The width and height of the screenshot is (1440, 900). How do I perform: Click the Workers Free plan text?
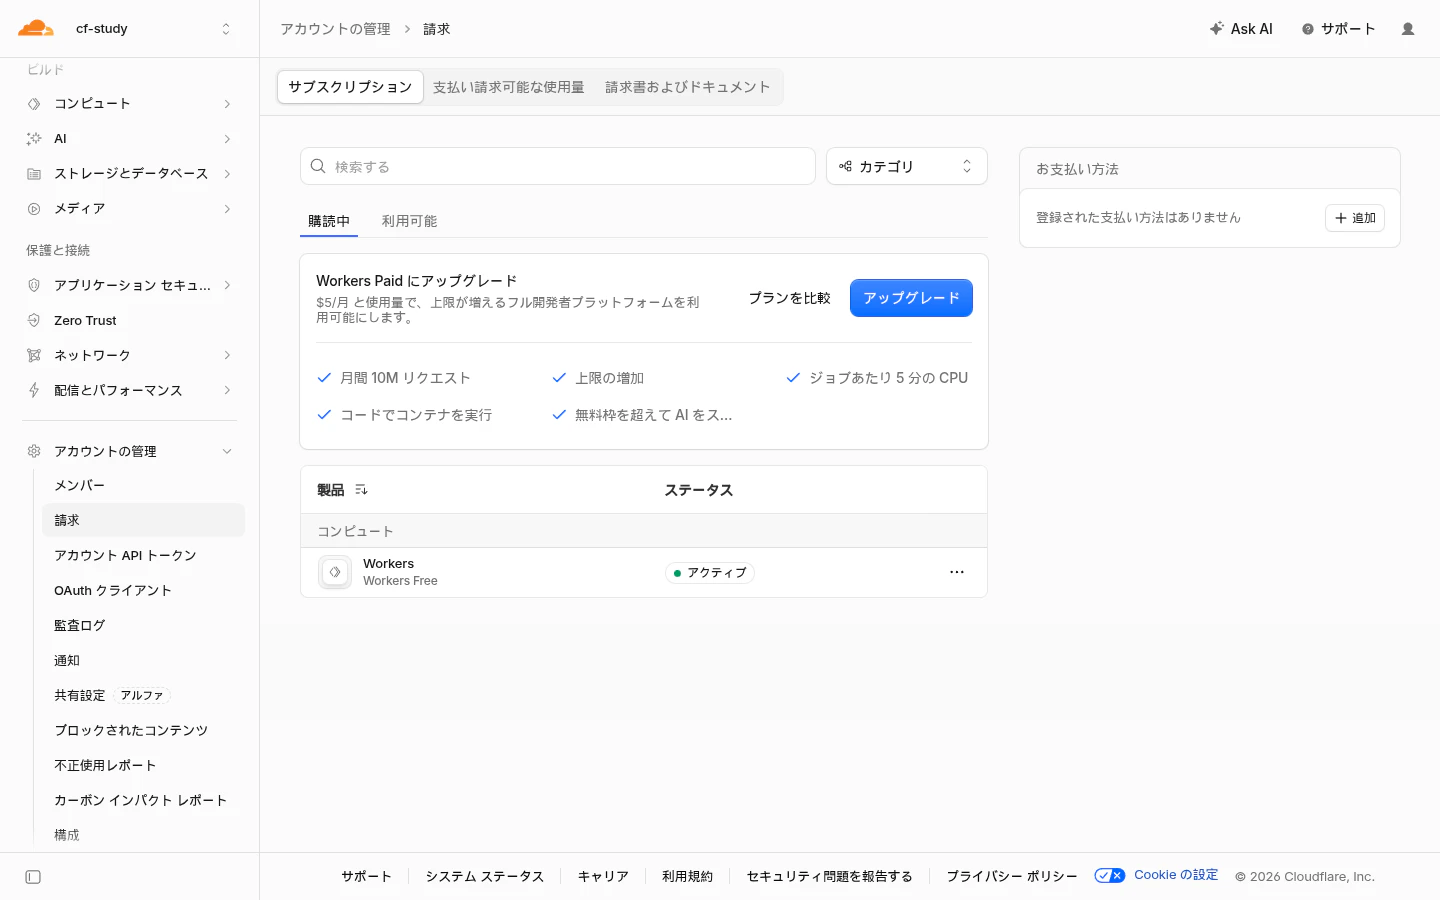click(400, 581)
